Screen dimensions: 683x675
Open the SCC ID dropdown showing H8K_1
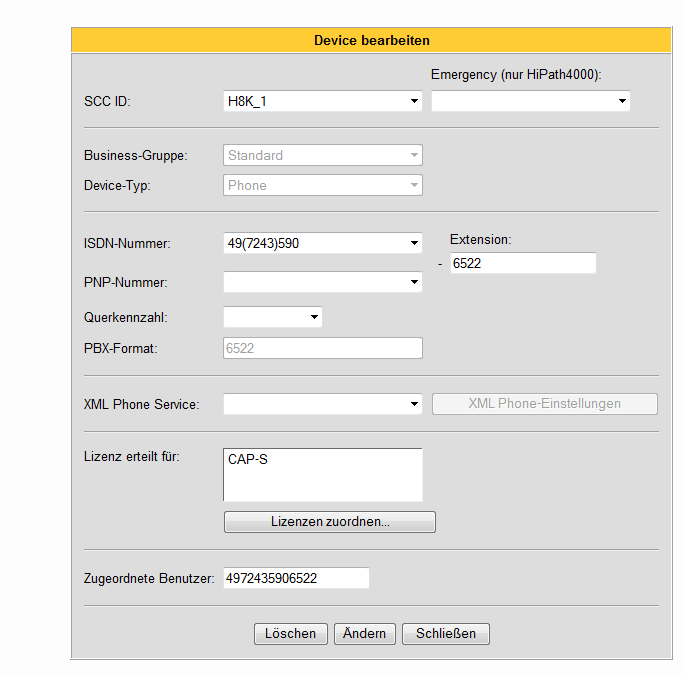[x=323, y=101]
